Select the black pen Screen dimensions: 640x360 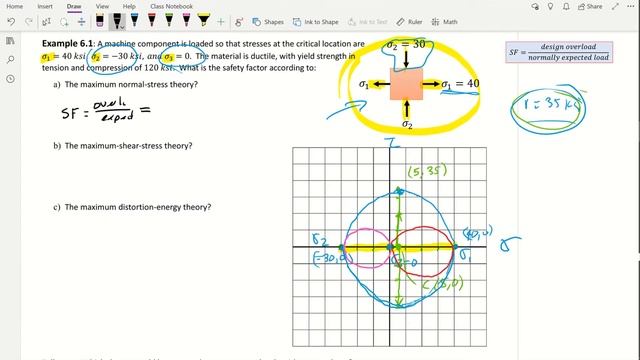(117, 20)
